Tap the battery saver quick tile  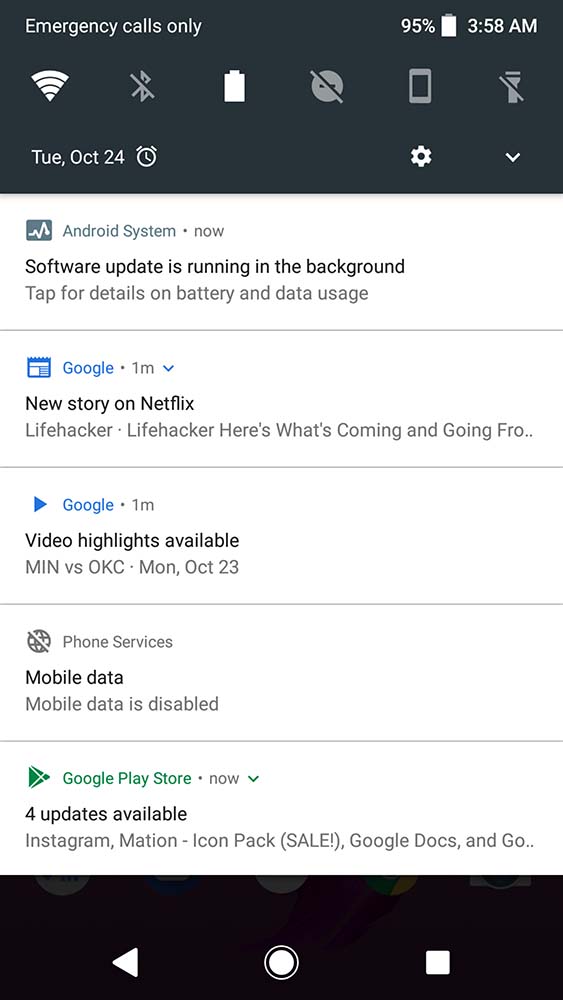[234, 86]
